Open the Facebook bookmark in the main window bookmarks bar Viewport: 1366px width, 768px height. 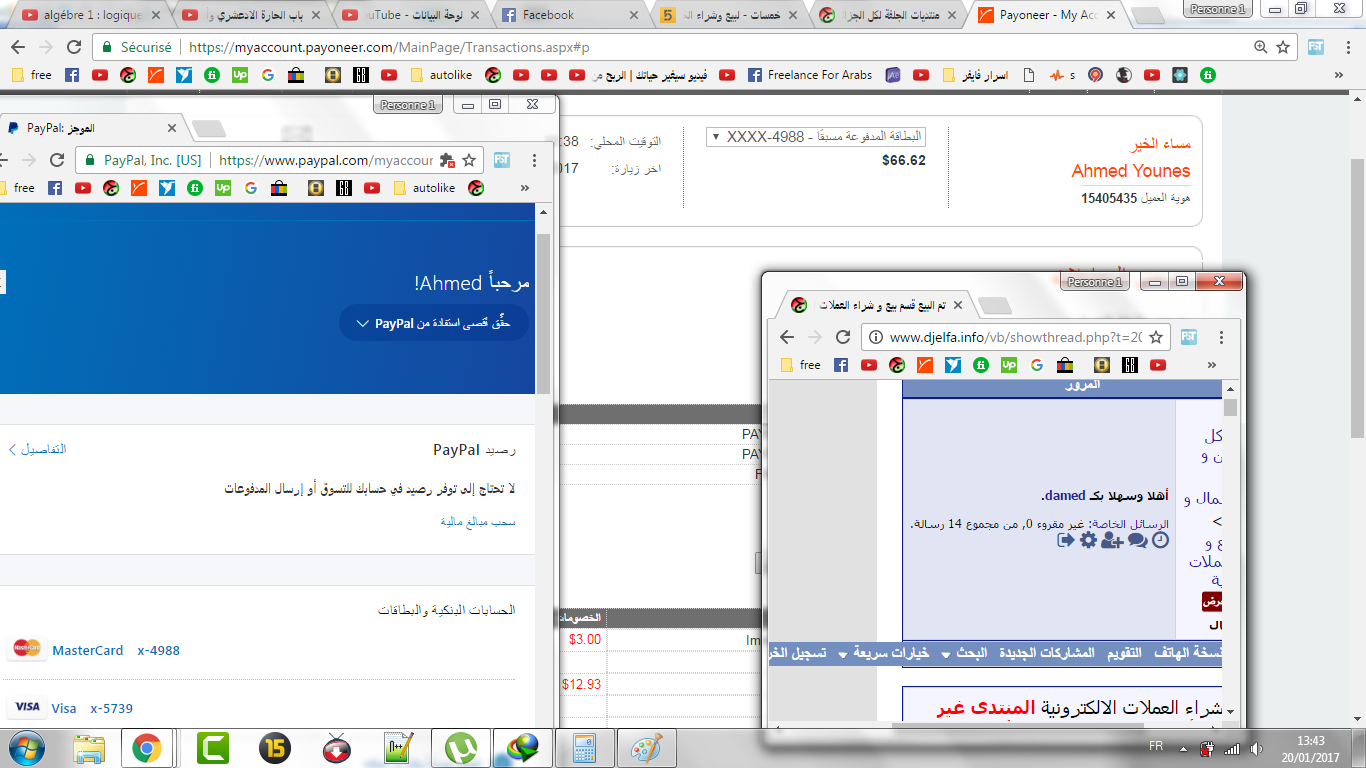tap(72, 75)
